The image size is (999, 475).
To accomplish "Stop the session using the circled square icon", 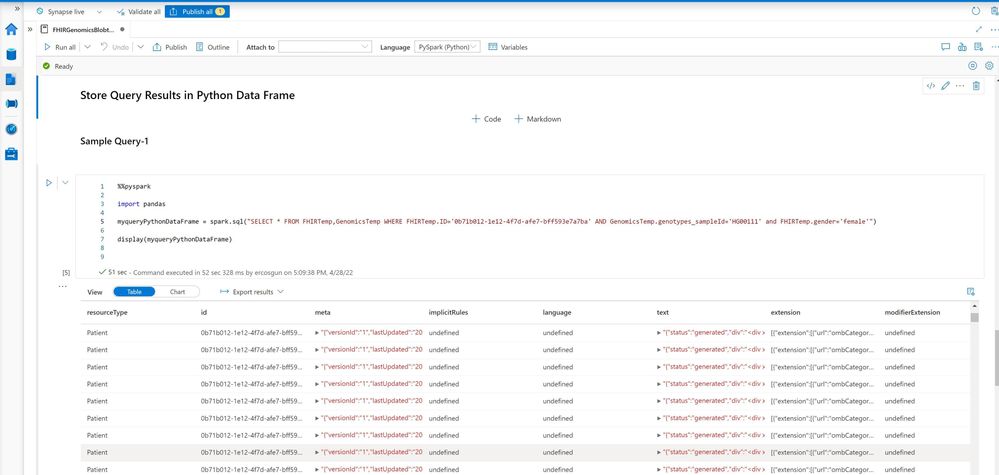I will pyautogui.click(x=972, y=66).
